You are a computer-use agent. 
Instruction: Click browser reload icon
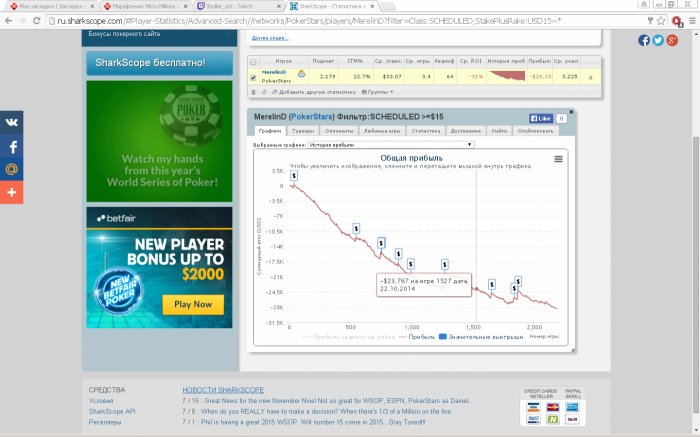click(x=37, y=21)
